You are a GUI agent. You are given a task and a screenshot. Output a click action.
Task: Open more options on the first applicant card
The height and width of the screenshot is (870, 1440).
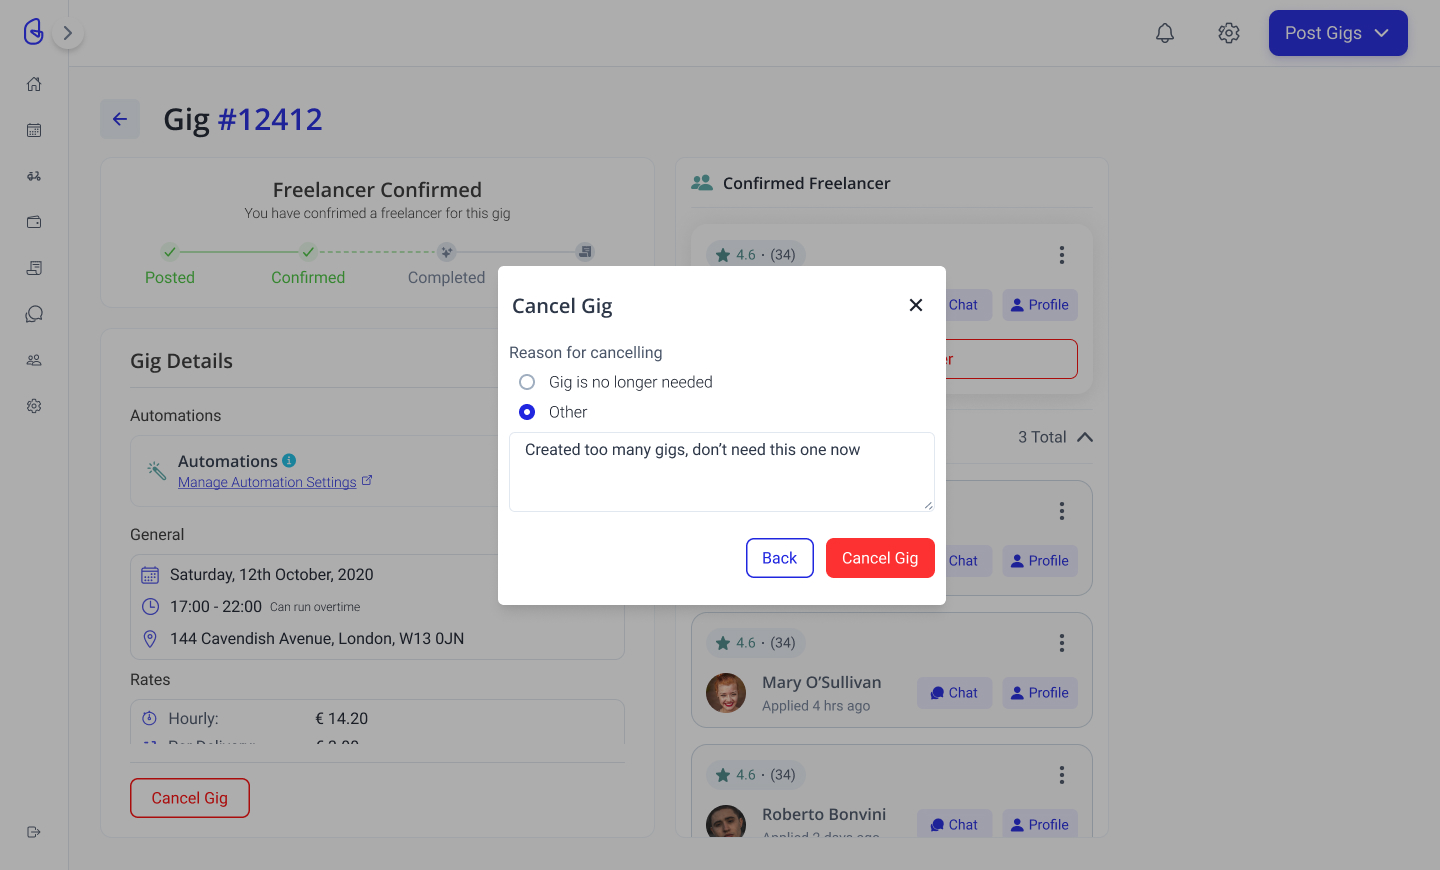[1062, 511]
